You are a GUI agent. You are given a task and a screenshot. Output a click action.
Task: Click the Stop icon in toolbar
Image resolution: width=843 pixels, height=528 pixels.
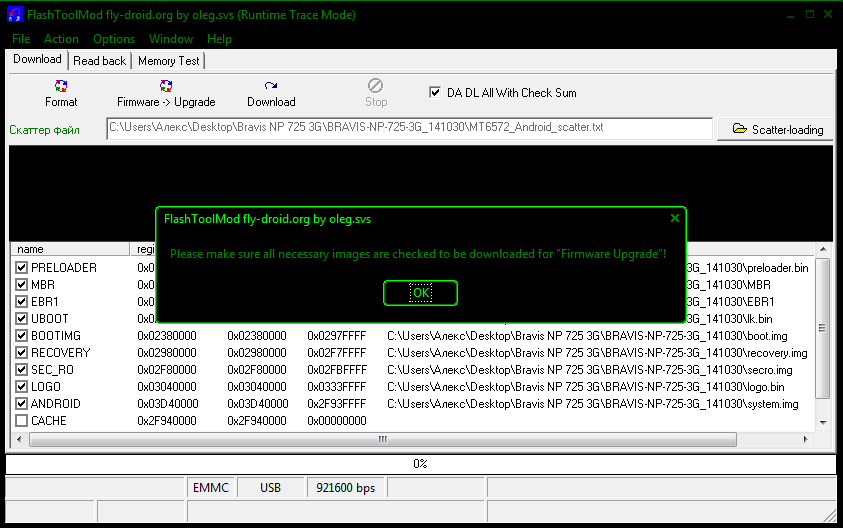tap(375, 87)
